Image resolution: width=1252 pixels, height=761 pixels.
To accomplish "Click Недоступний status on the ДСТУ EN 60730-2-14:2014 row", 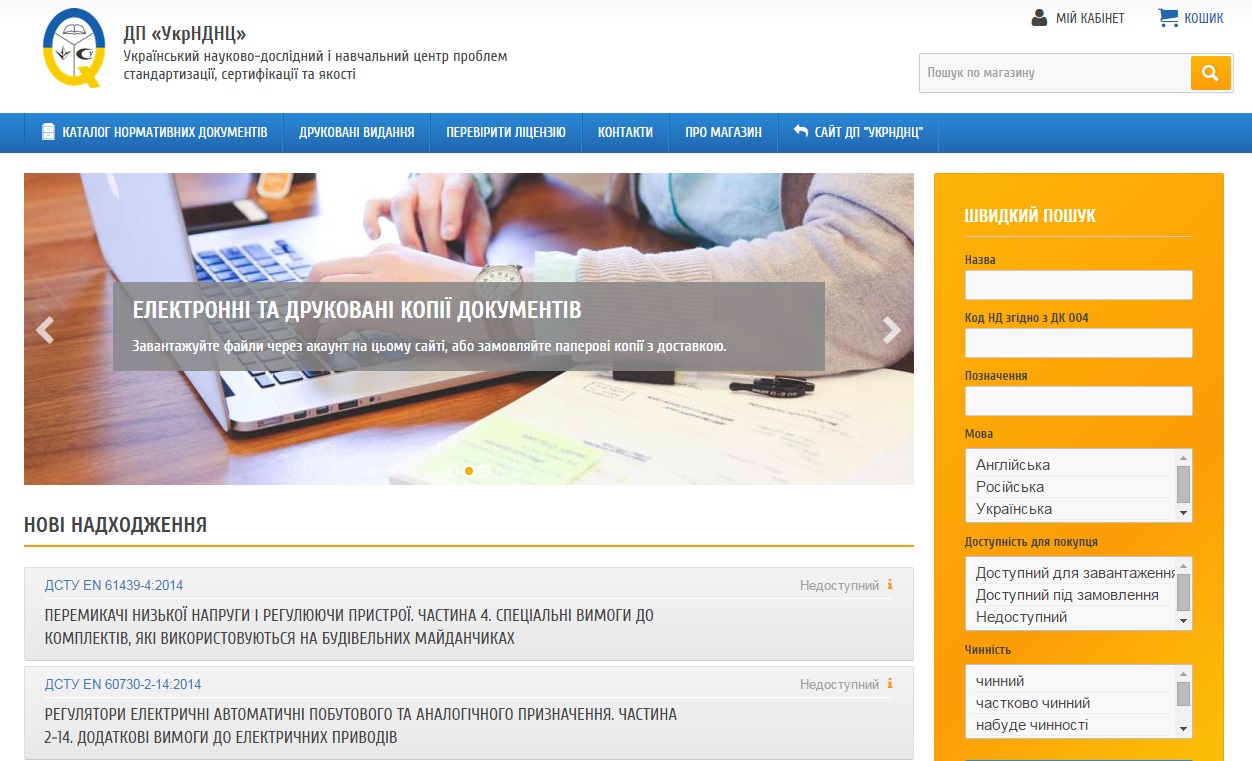I will pyautogui.click(x=839, y=684).
